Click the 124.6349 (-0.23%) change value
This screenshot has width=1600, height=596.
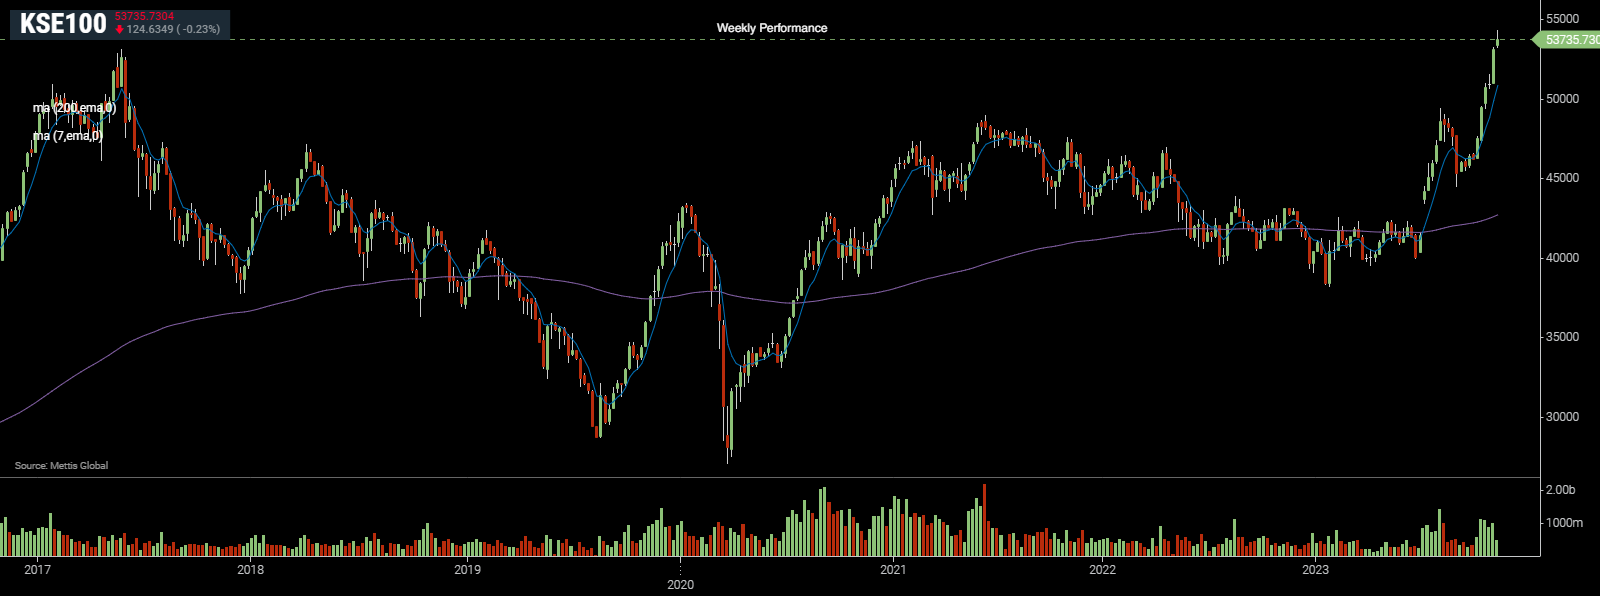(173, 30)
